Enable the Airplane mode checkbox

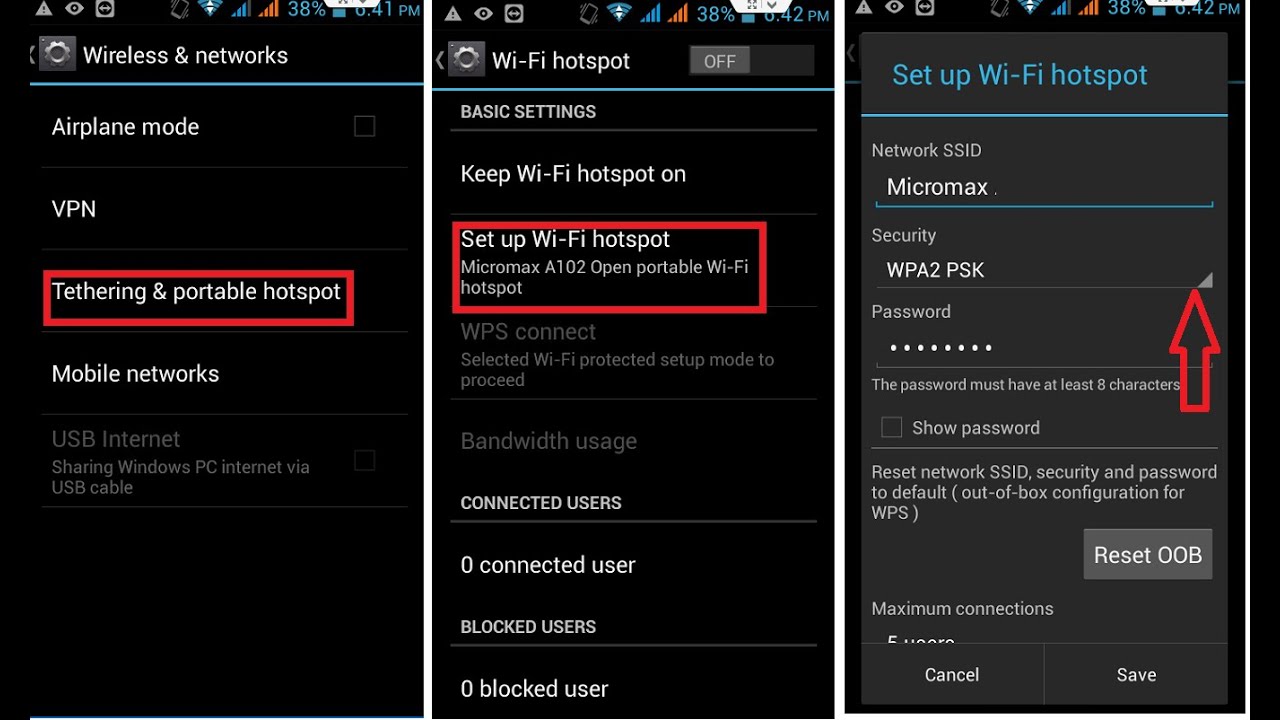[x=365, y=126]
